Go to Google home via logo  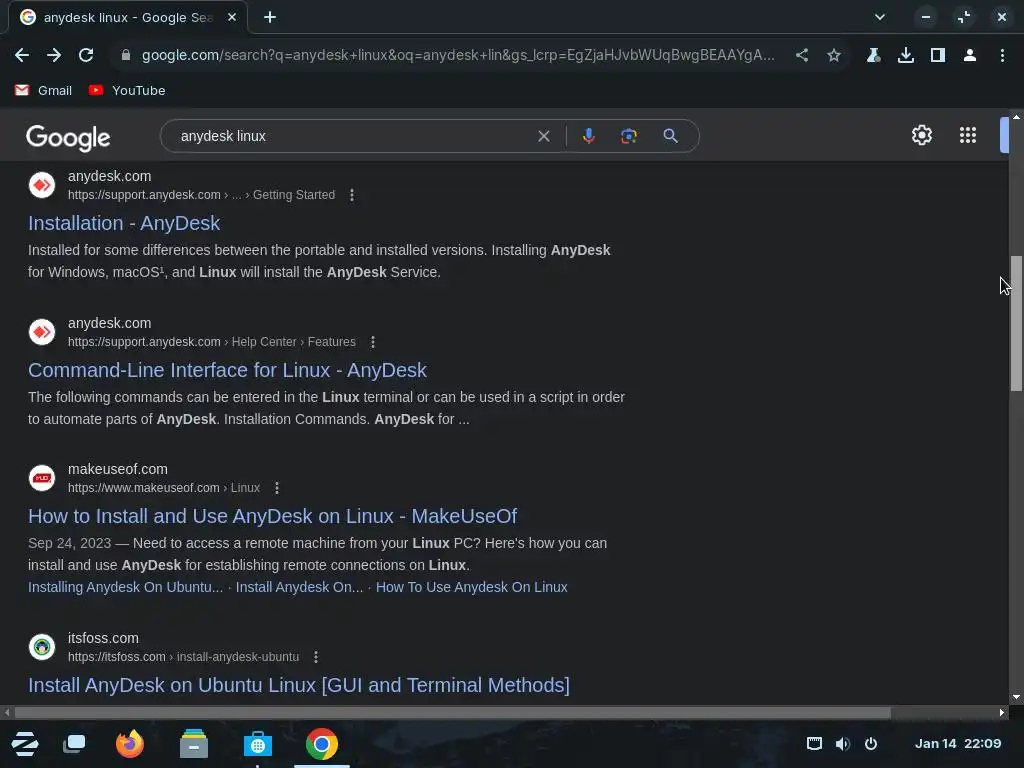click(x=68, y=137)
